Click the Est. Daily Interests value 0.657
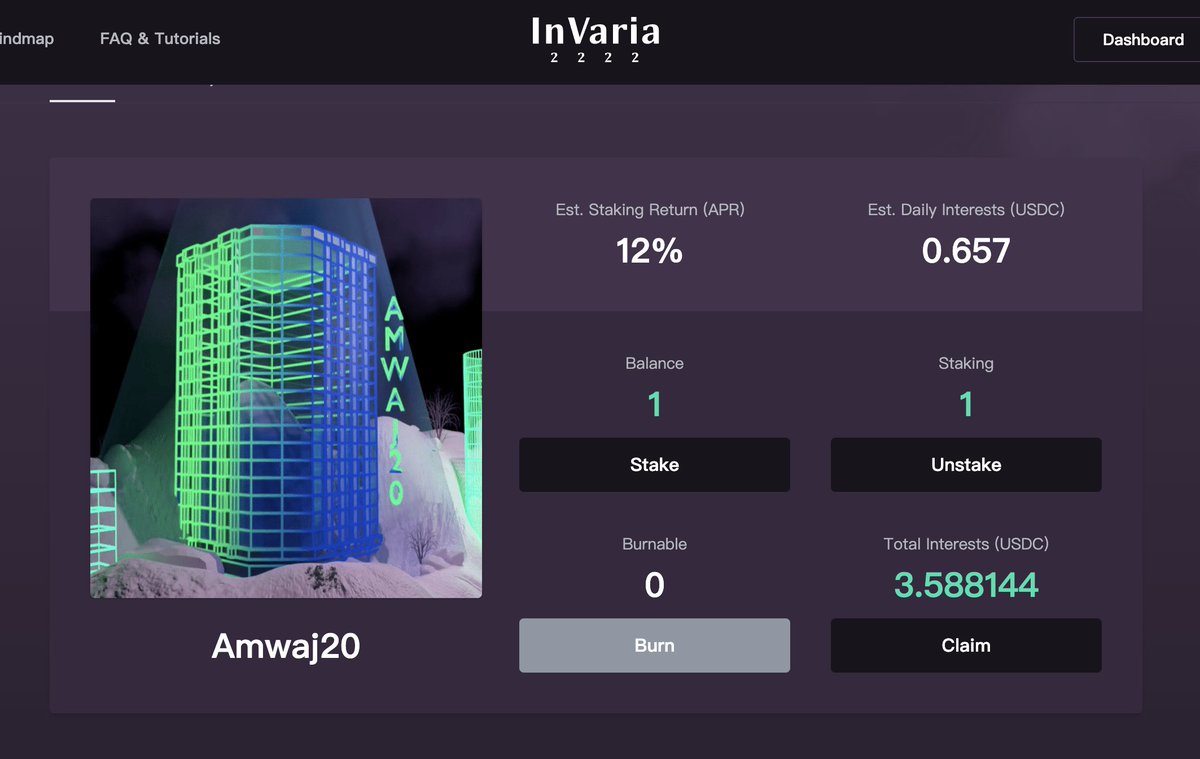This screenshot has height=759, width=1200. click(x=965, y=251)
